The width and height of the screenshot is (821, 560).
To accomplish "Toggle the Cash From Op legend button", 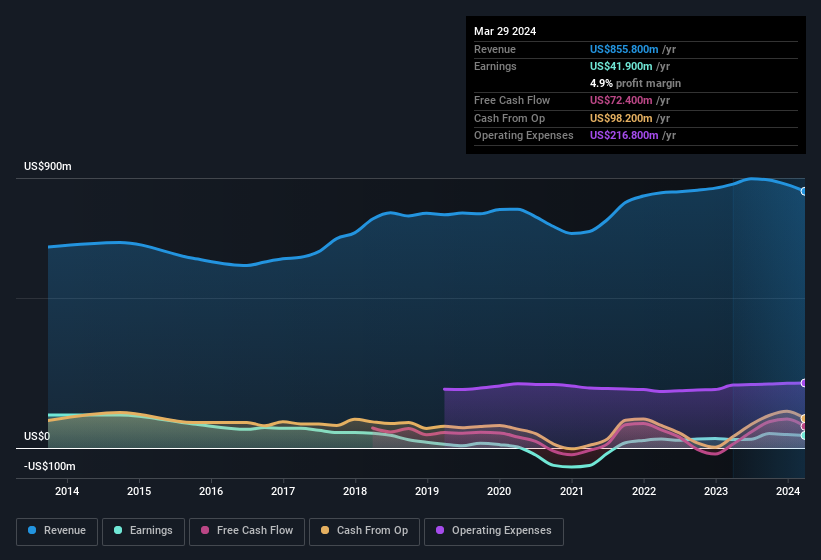I will (364, 531).
